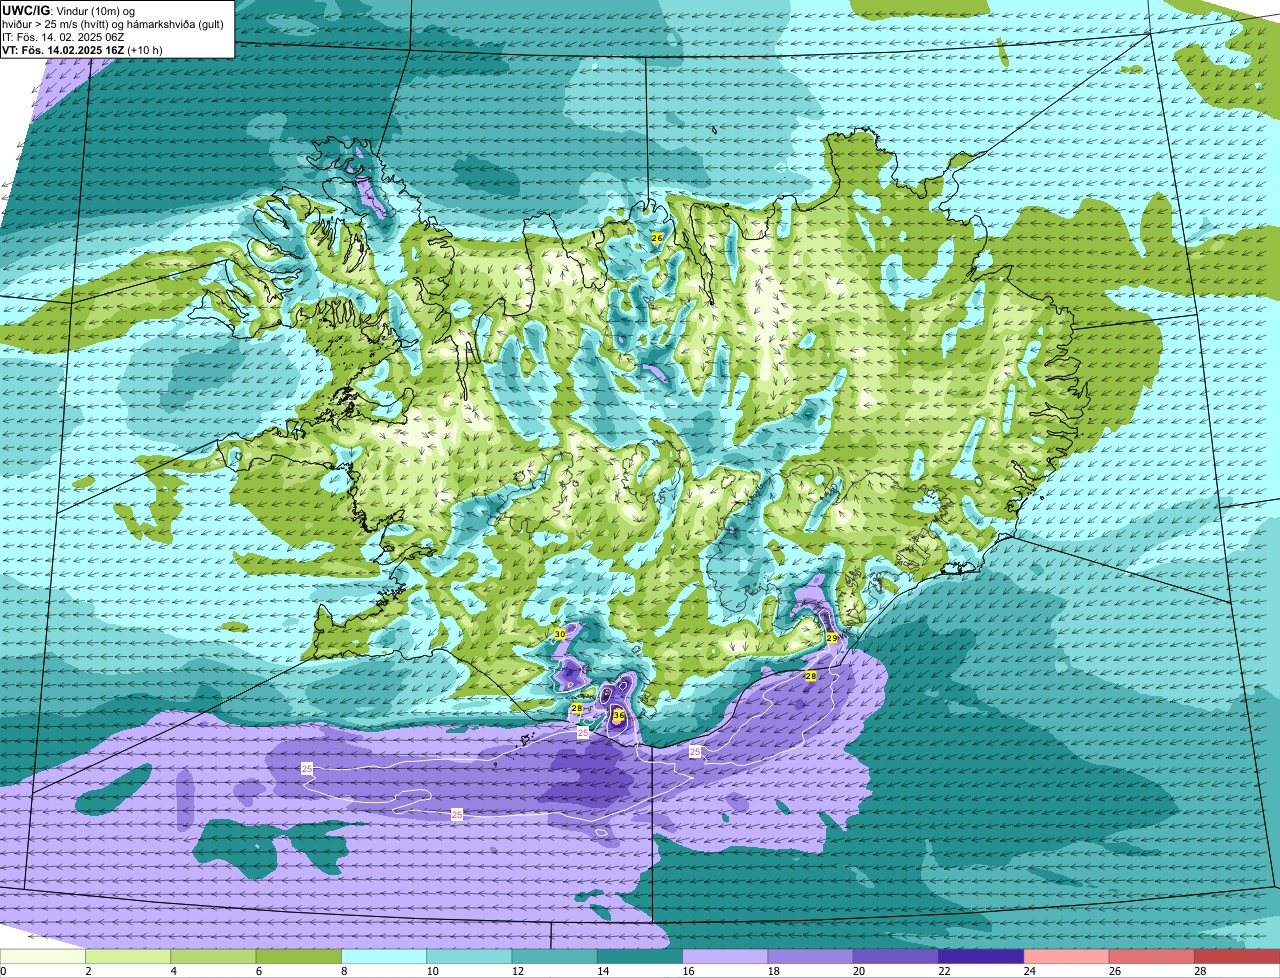
Task: Click the yellow 26 gust label in north
Action: (x=657, y=238)
